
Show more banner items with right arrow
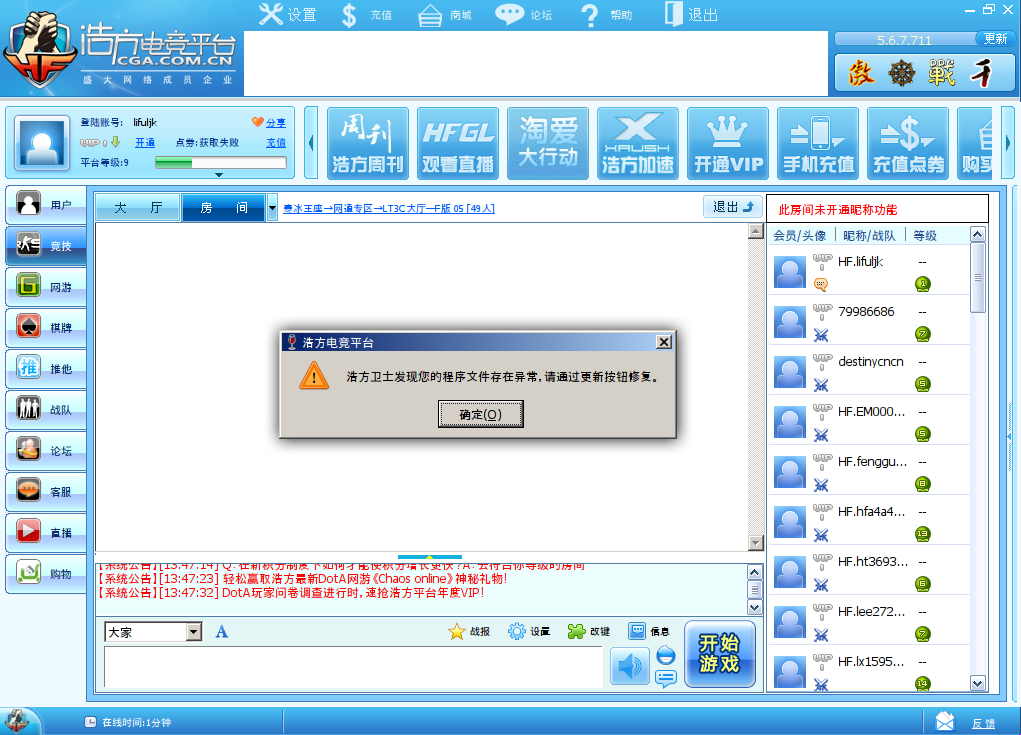[x=1007, y=143]
